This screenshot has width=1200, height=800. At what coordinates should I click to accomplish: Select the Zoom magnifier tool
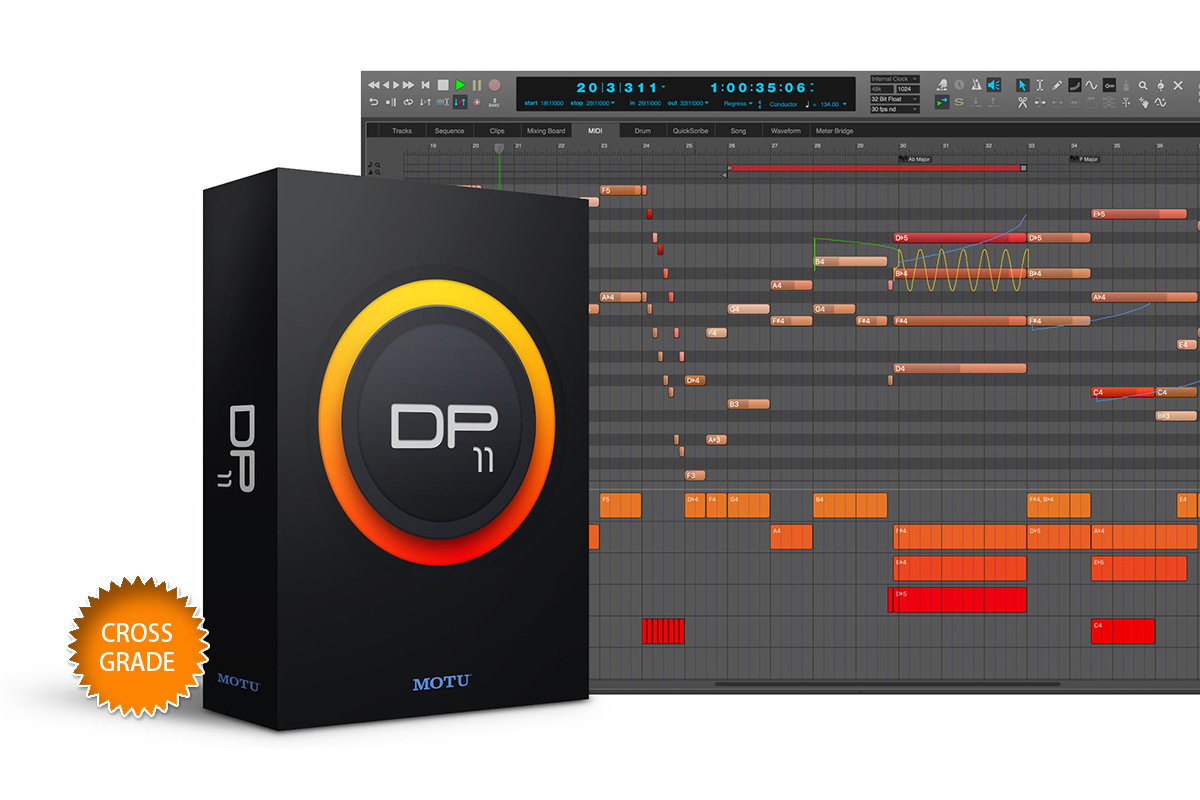click(x=1143, y=85)
